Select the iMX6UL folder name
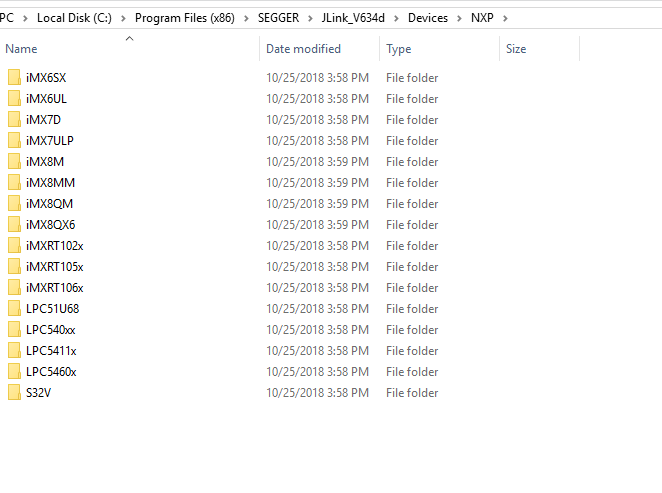662x493 pixels. [46, 99]
